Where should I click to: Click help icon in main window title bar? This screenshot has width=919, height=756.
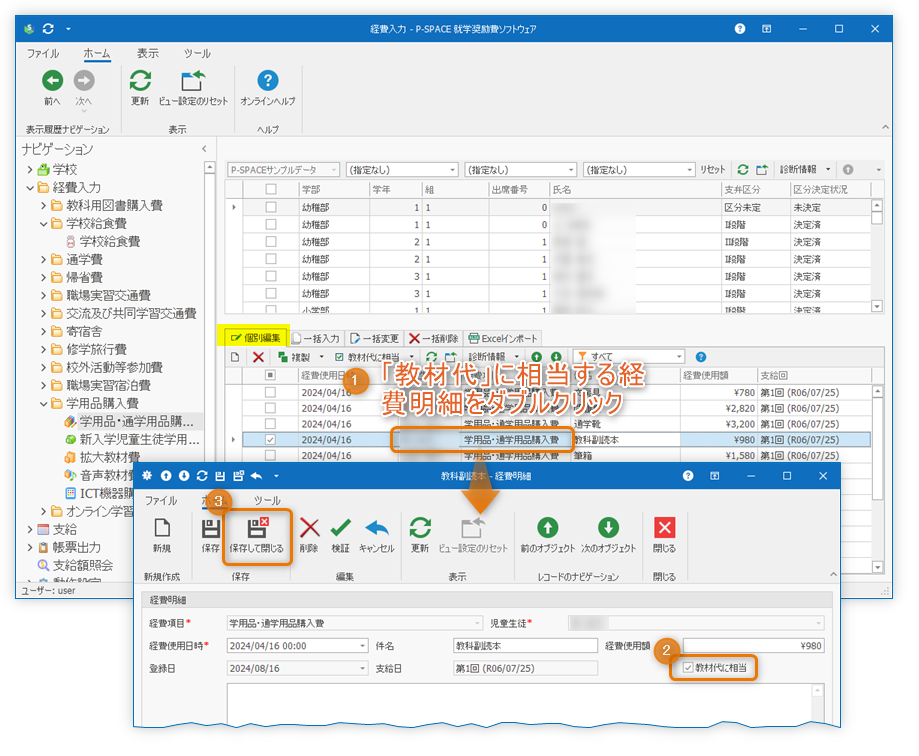740,29
